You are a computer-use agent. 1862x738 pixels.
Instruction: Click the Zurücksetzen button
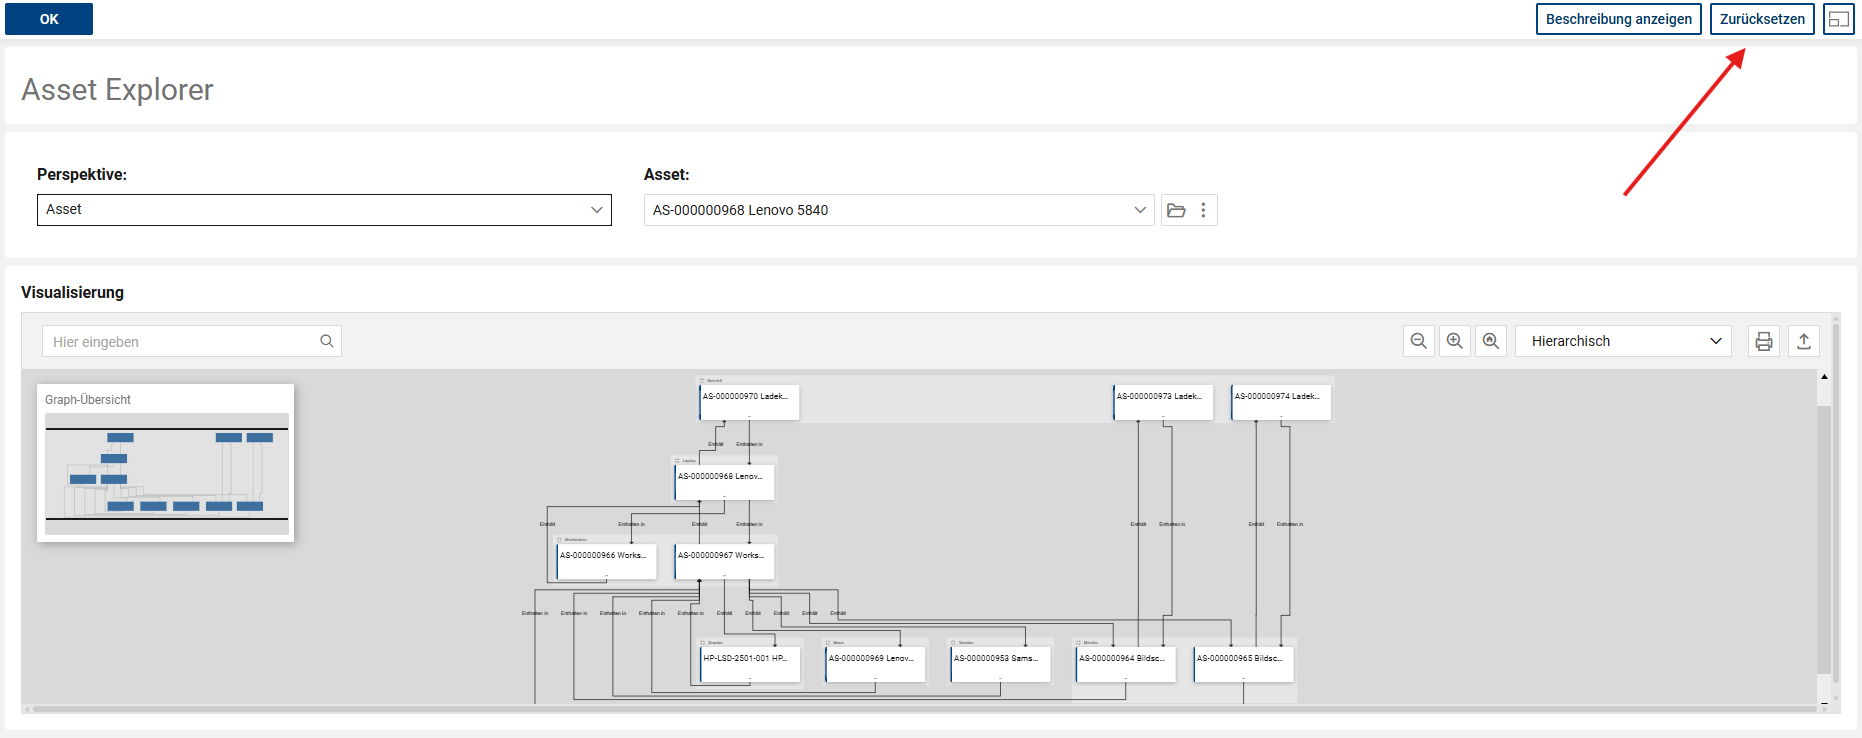(x=1761, y=19)
